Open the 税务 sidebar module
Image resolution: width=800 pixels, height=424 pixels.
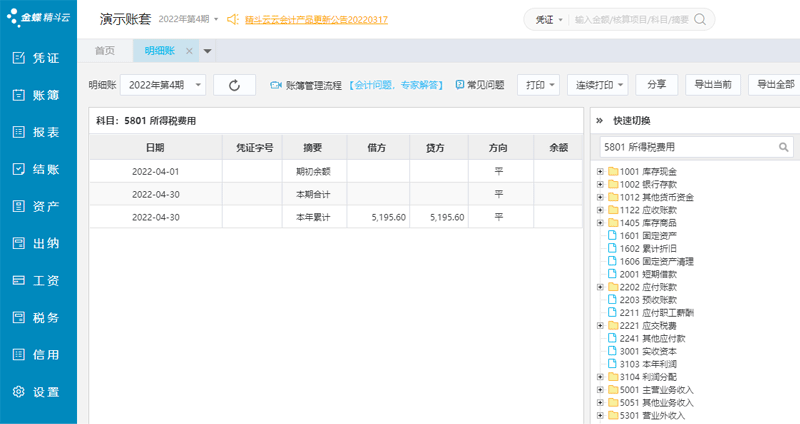(36, 318)
